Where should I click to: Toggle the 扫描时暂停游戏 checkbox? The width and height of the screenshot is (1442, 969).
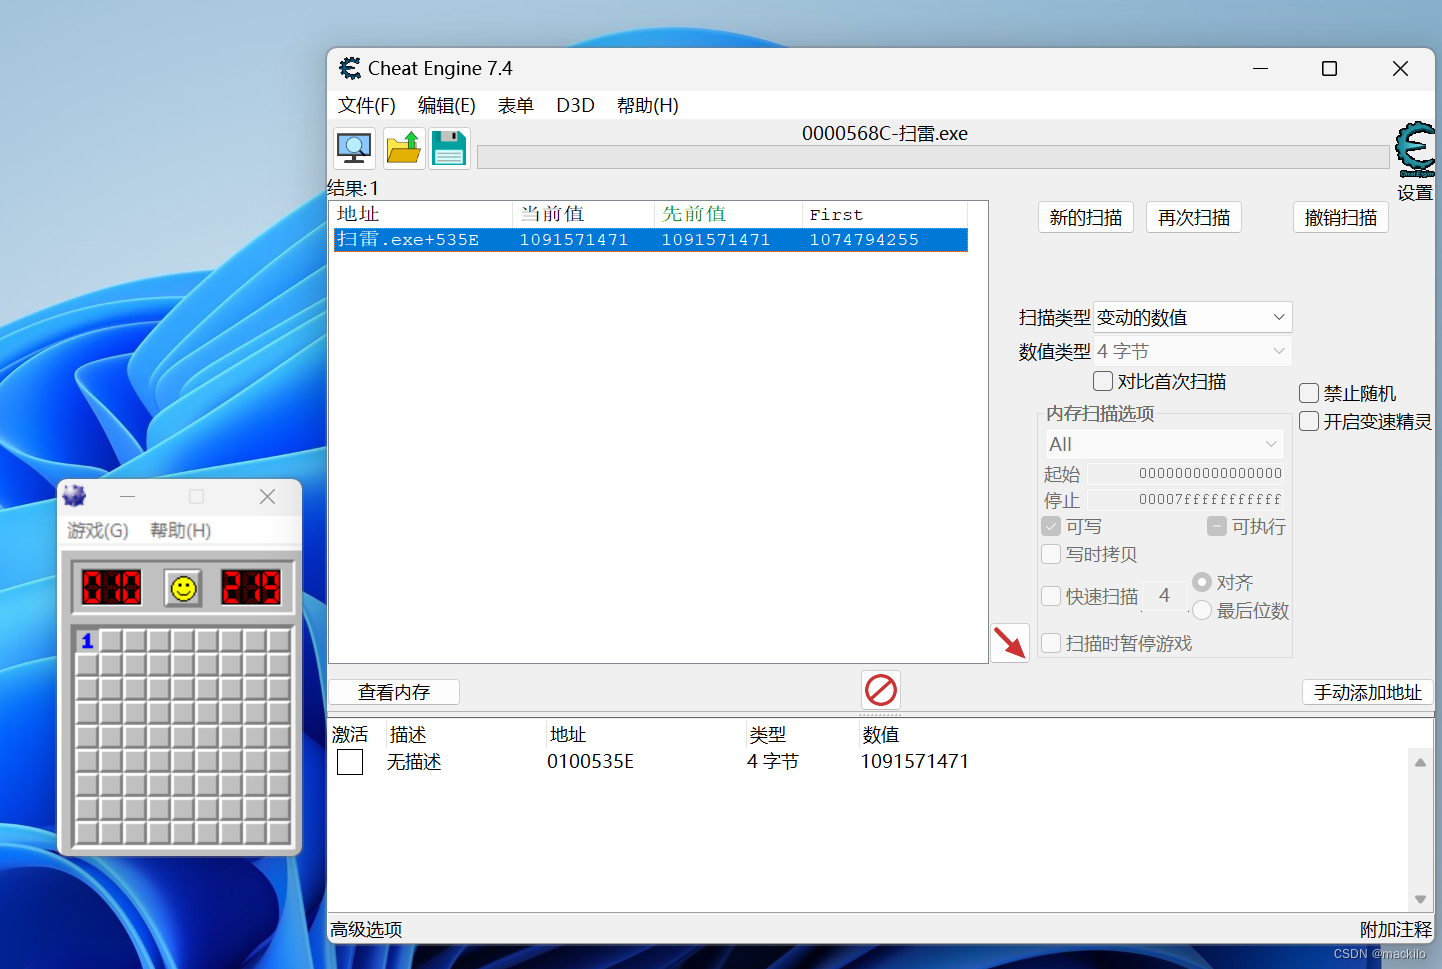(x=1051, y=643)
